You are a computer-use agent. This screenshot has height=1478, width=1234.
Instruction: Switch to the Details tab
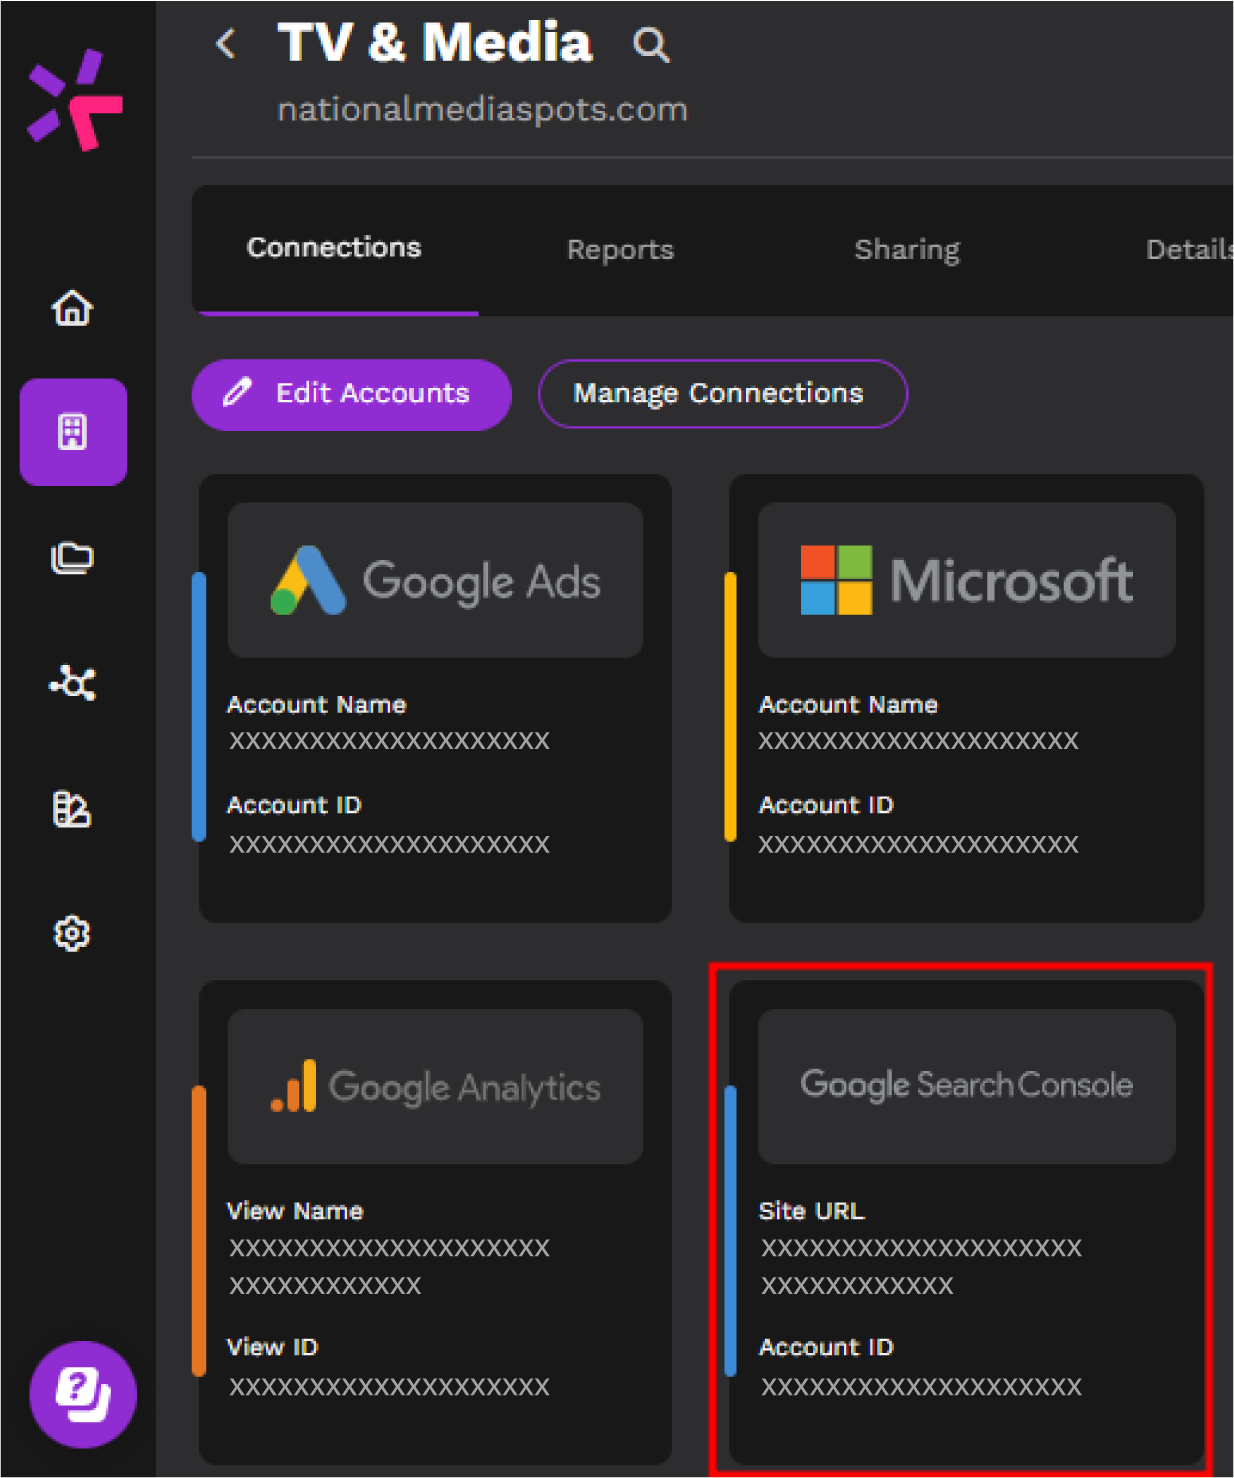(x=1189, y=250)
